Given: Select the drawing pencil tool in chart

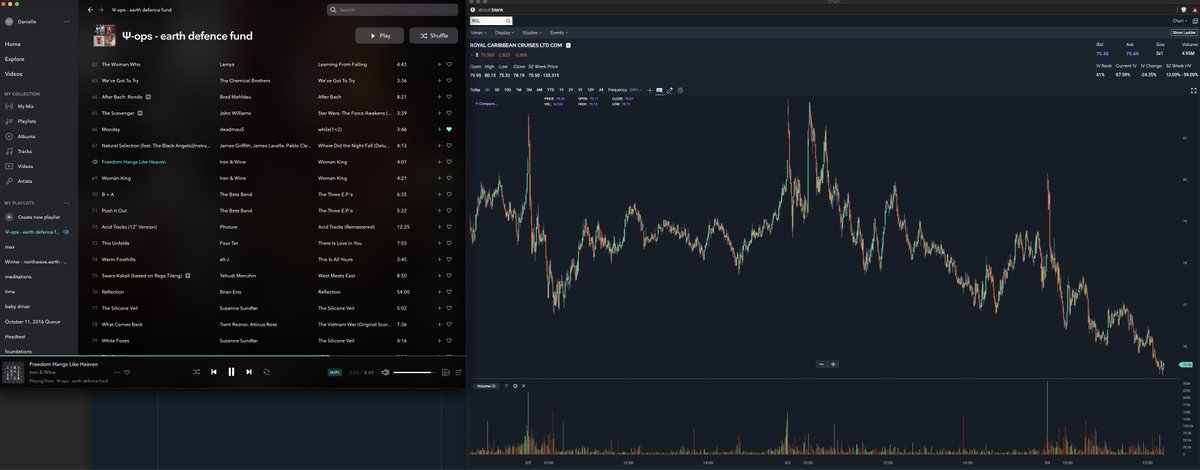Looking at the screenshot, I should coord(670,90).
